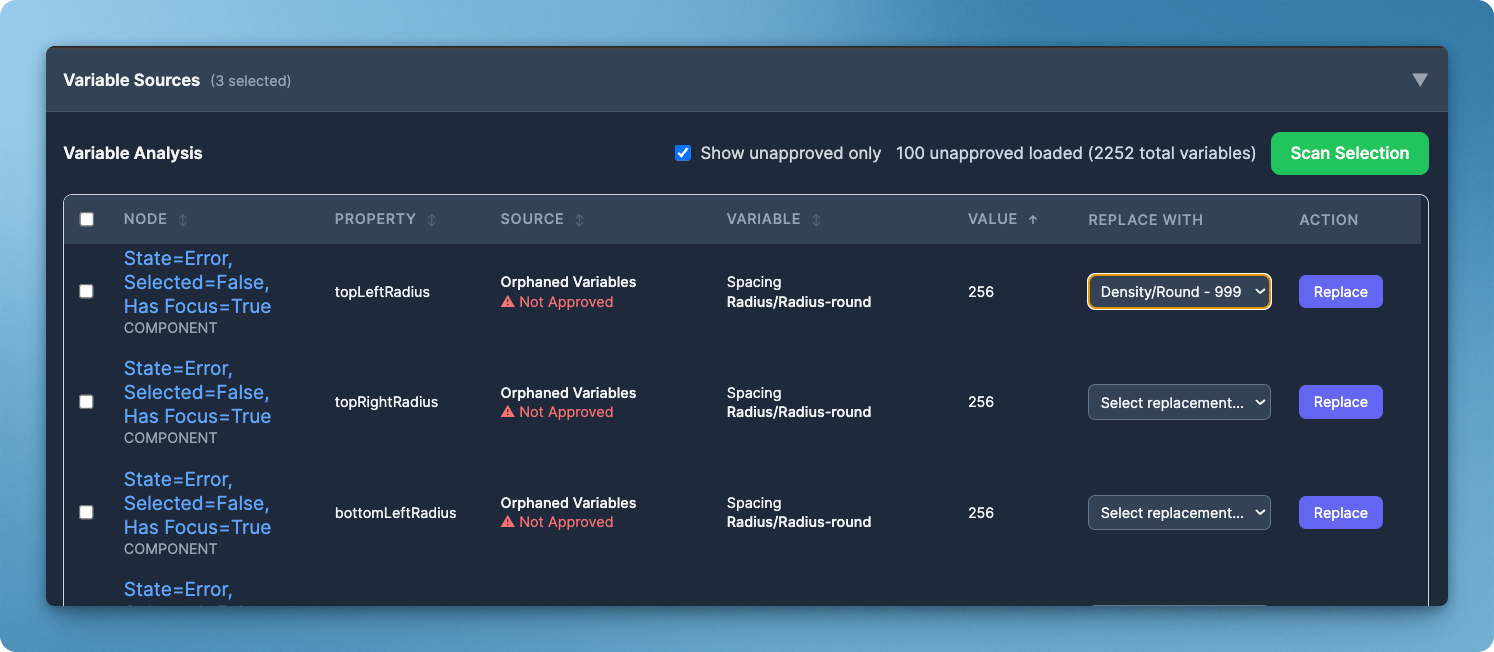
Task: Click Not Approved warning icon in topLeftRadius row
Action: pyautogui.click(x=508, y=302)
